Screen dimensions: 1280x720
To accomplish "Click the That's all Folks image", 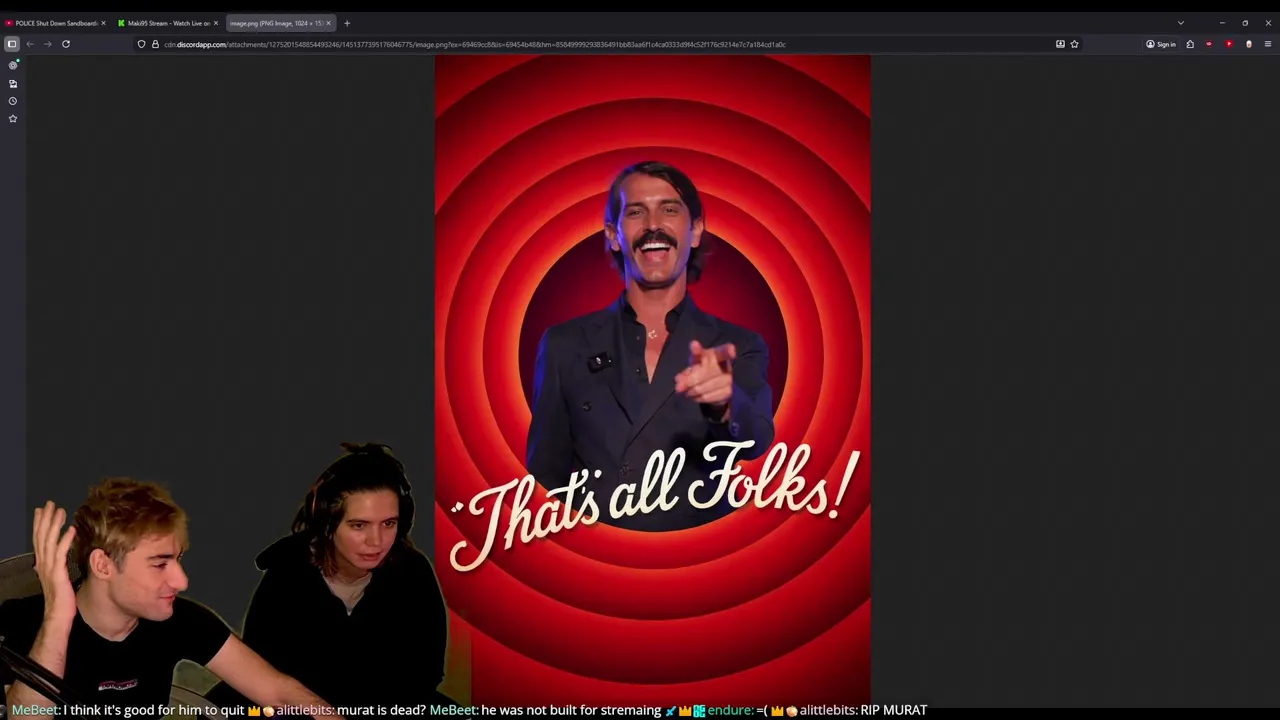I will point(653,380).
